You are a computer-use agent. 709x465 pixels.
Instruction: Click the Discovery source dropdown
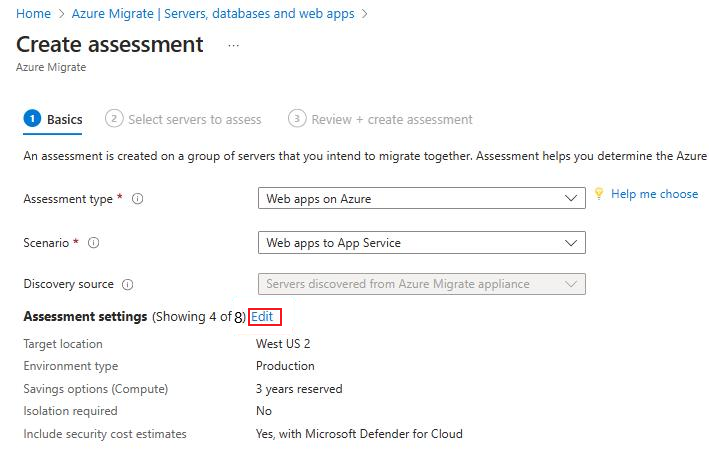pyautogui.click(x=421, y=284)
